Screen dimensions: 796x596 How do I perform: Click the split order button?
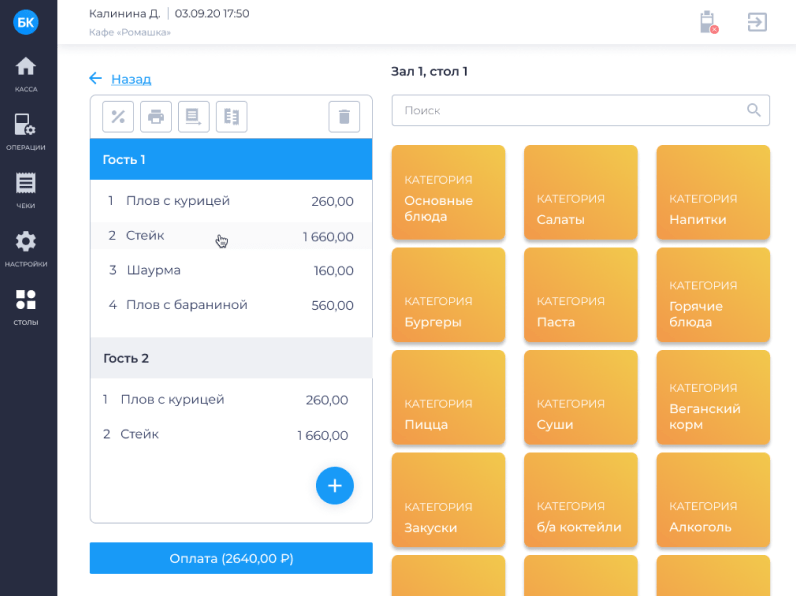click(x=231, y=117)
